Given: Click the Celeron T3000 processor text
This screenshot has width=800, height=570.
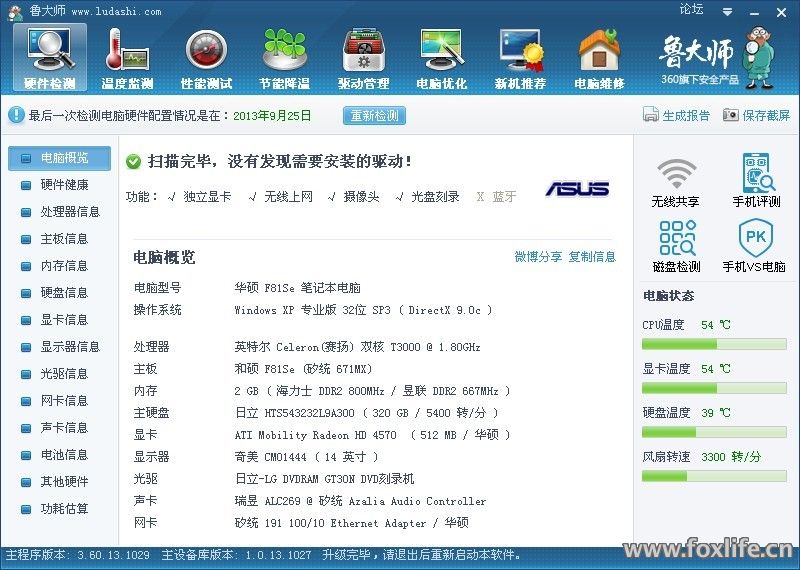Looking at the screenshot, I should 357,347.
